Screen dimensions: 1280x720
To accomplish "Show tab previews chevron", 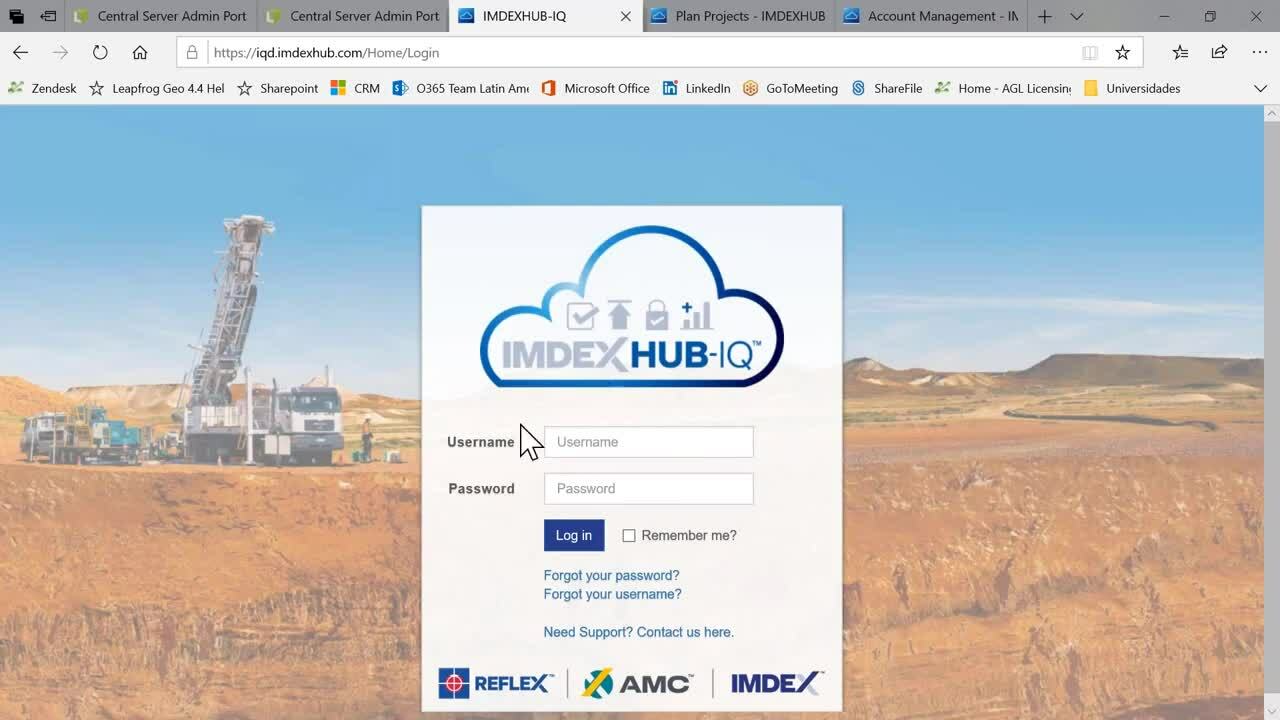I will [x=1077, y=16].
